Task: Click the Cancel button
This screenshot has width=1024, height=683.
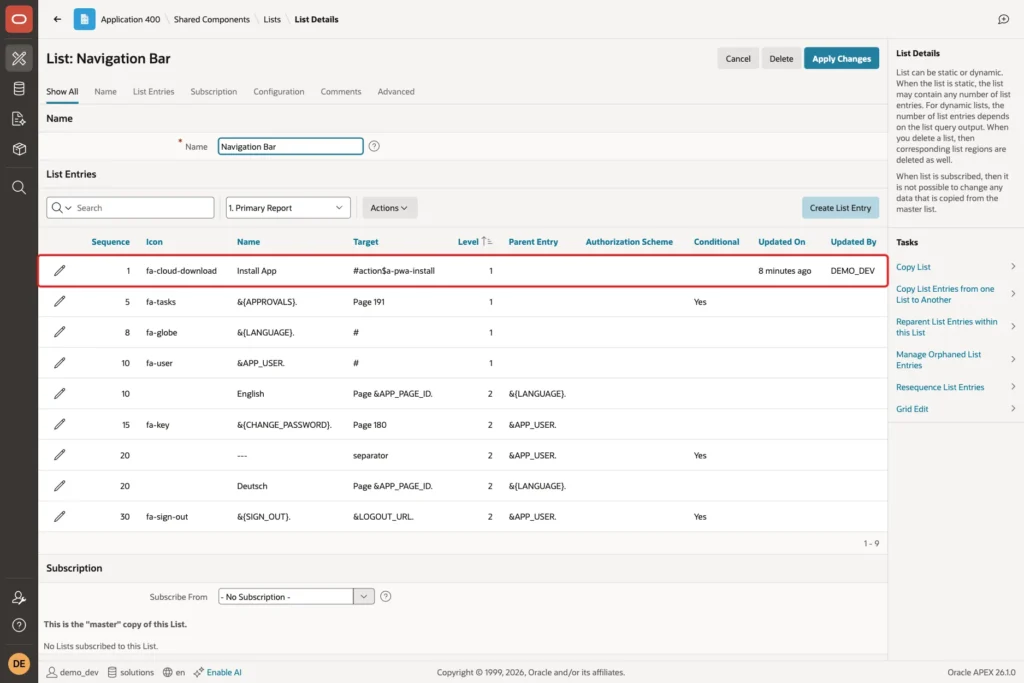Action: (738, 58)
